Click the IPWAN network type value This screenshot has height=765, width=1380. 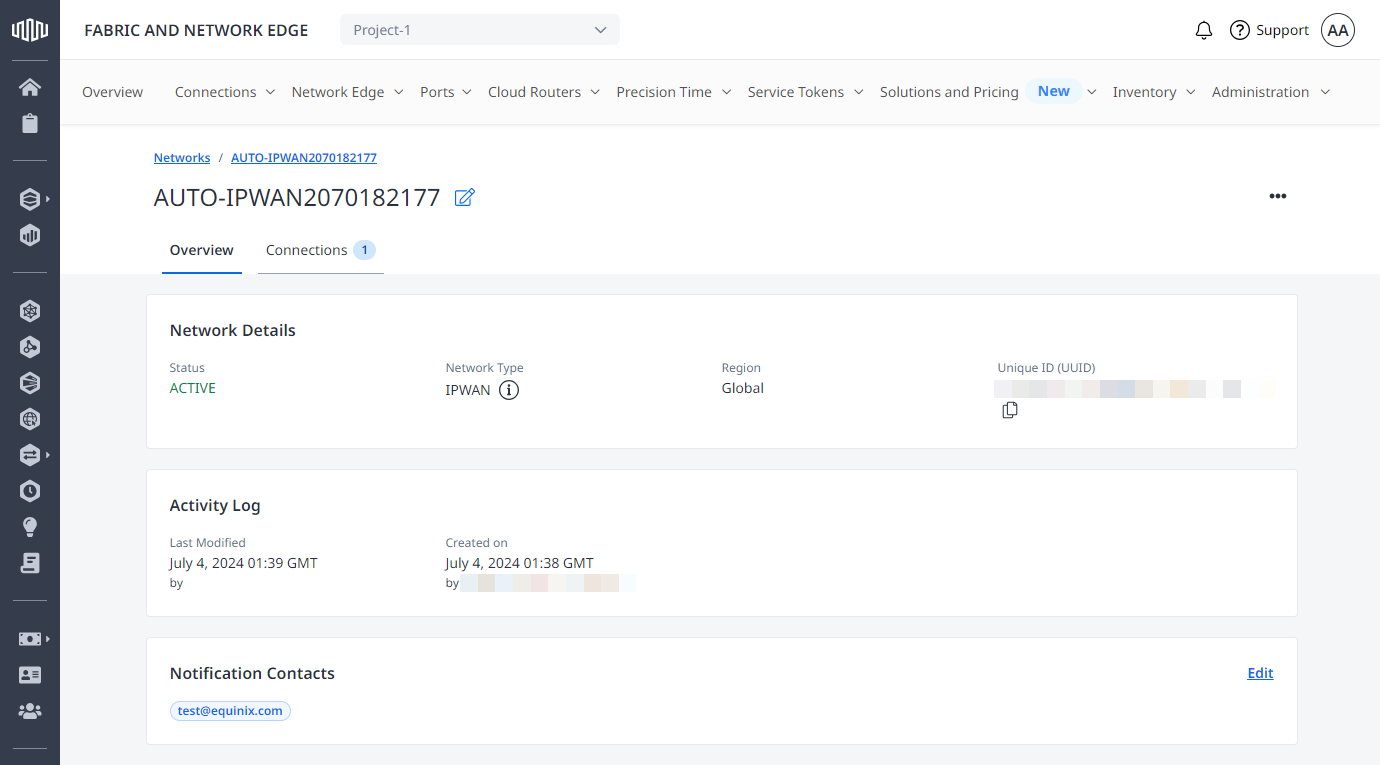coord(468,390)
